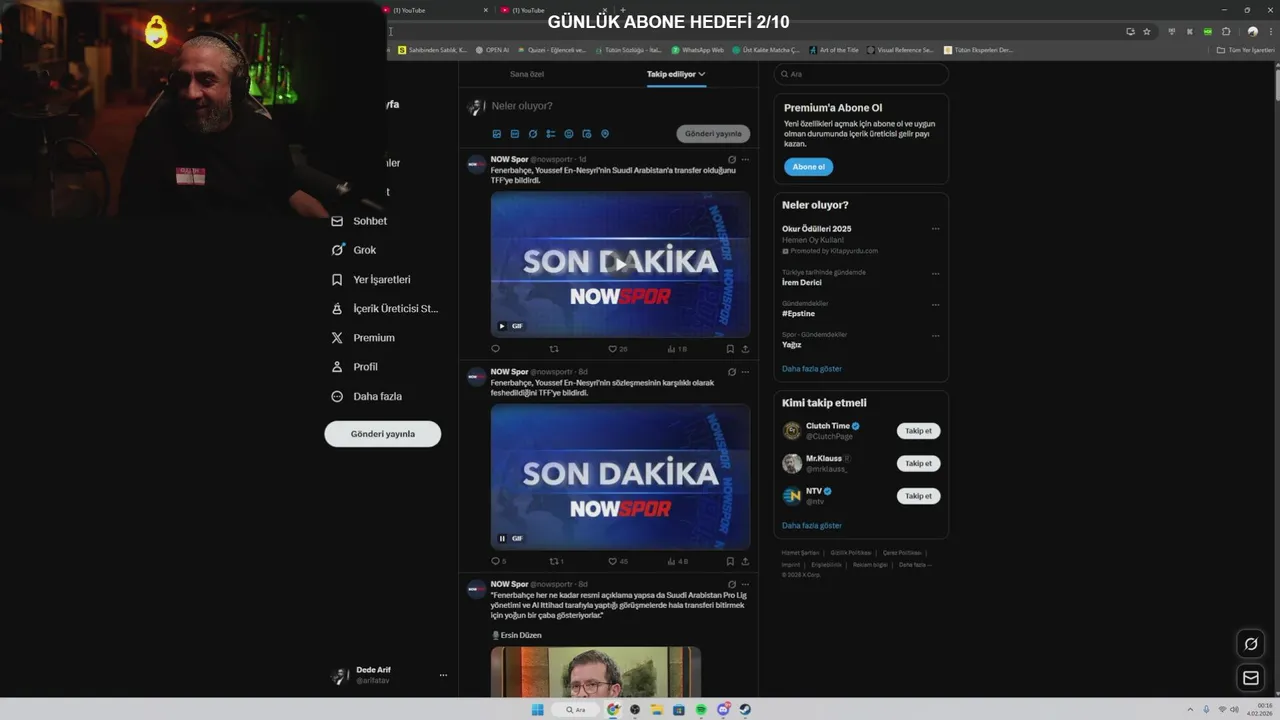This screenshot has height=720, width=1280.
Task: Play the GIF in first post
Action: 620,264
